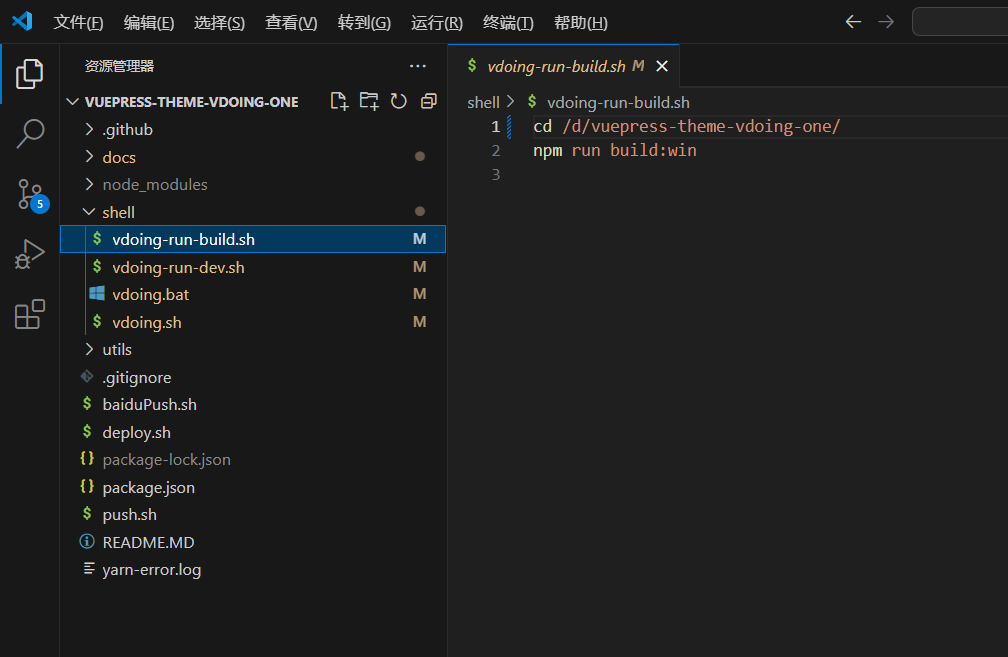The width and height of the screenshot is (1008, 657).
Task: Open the 查看(V) menu
Action: coord(291,22)
